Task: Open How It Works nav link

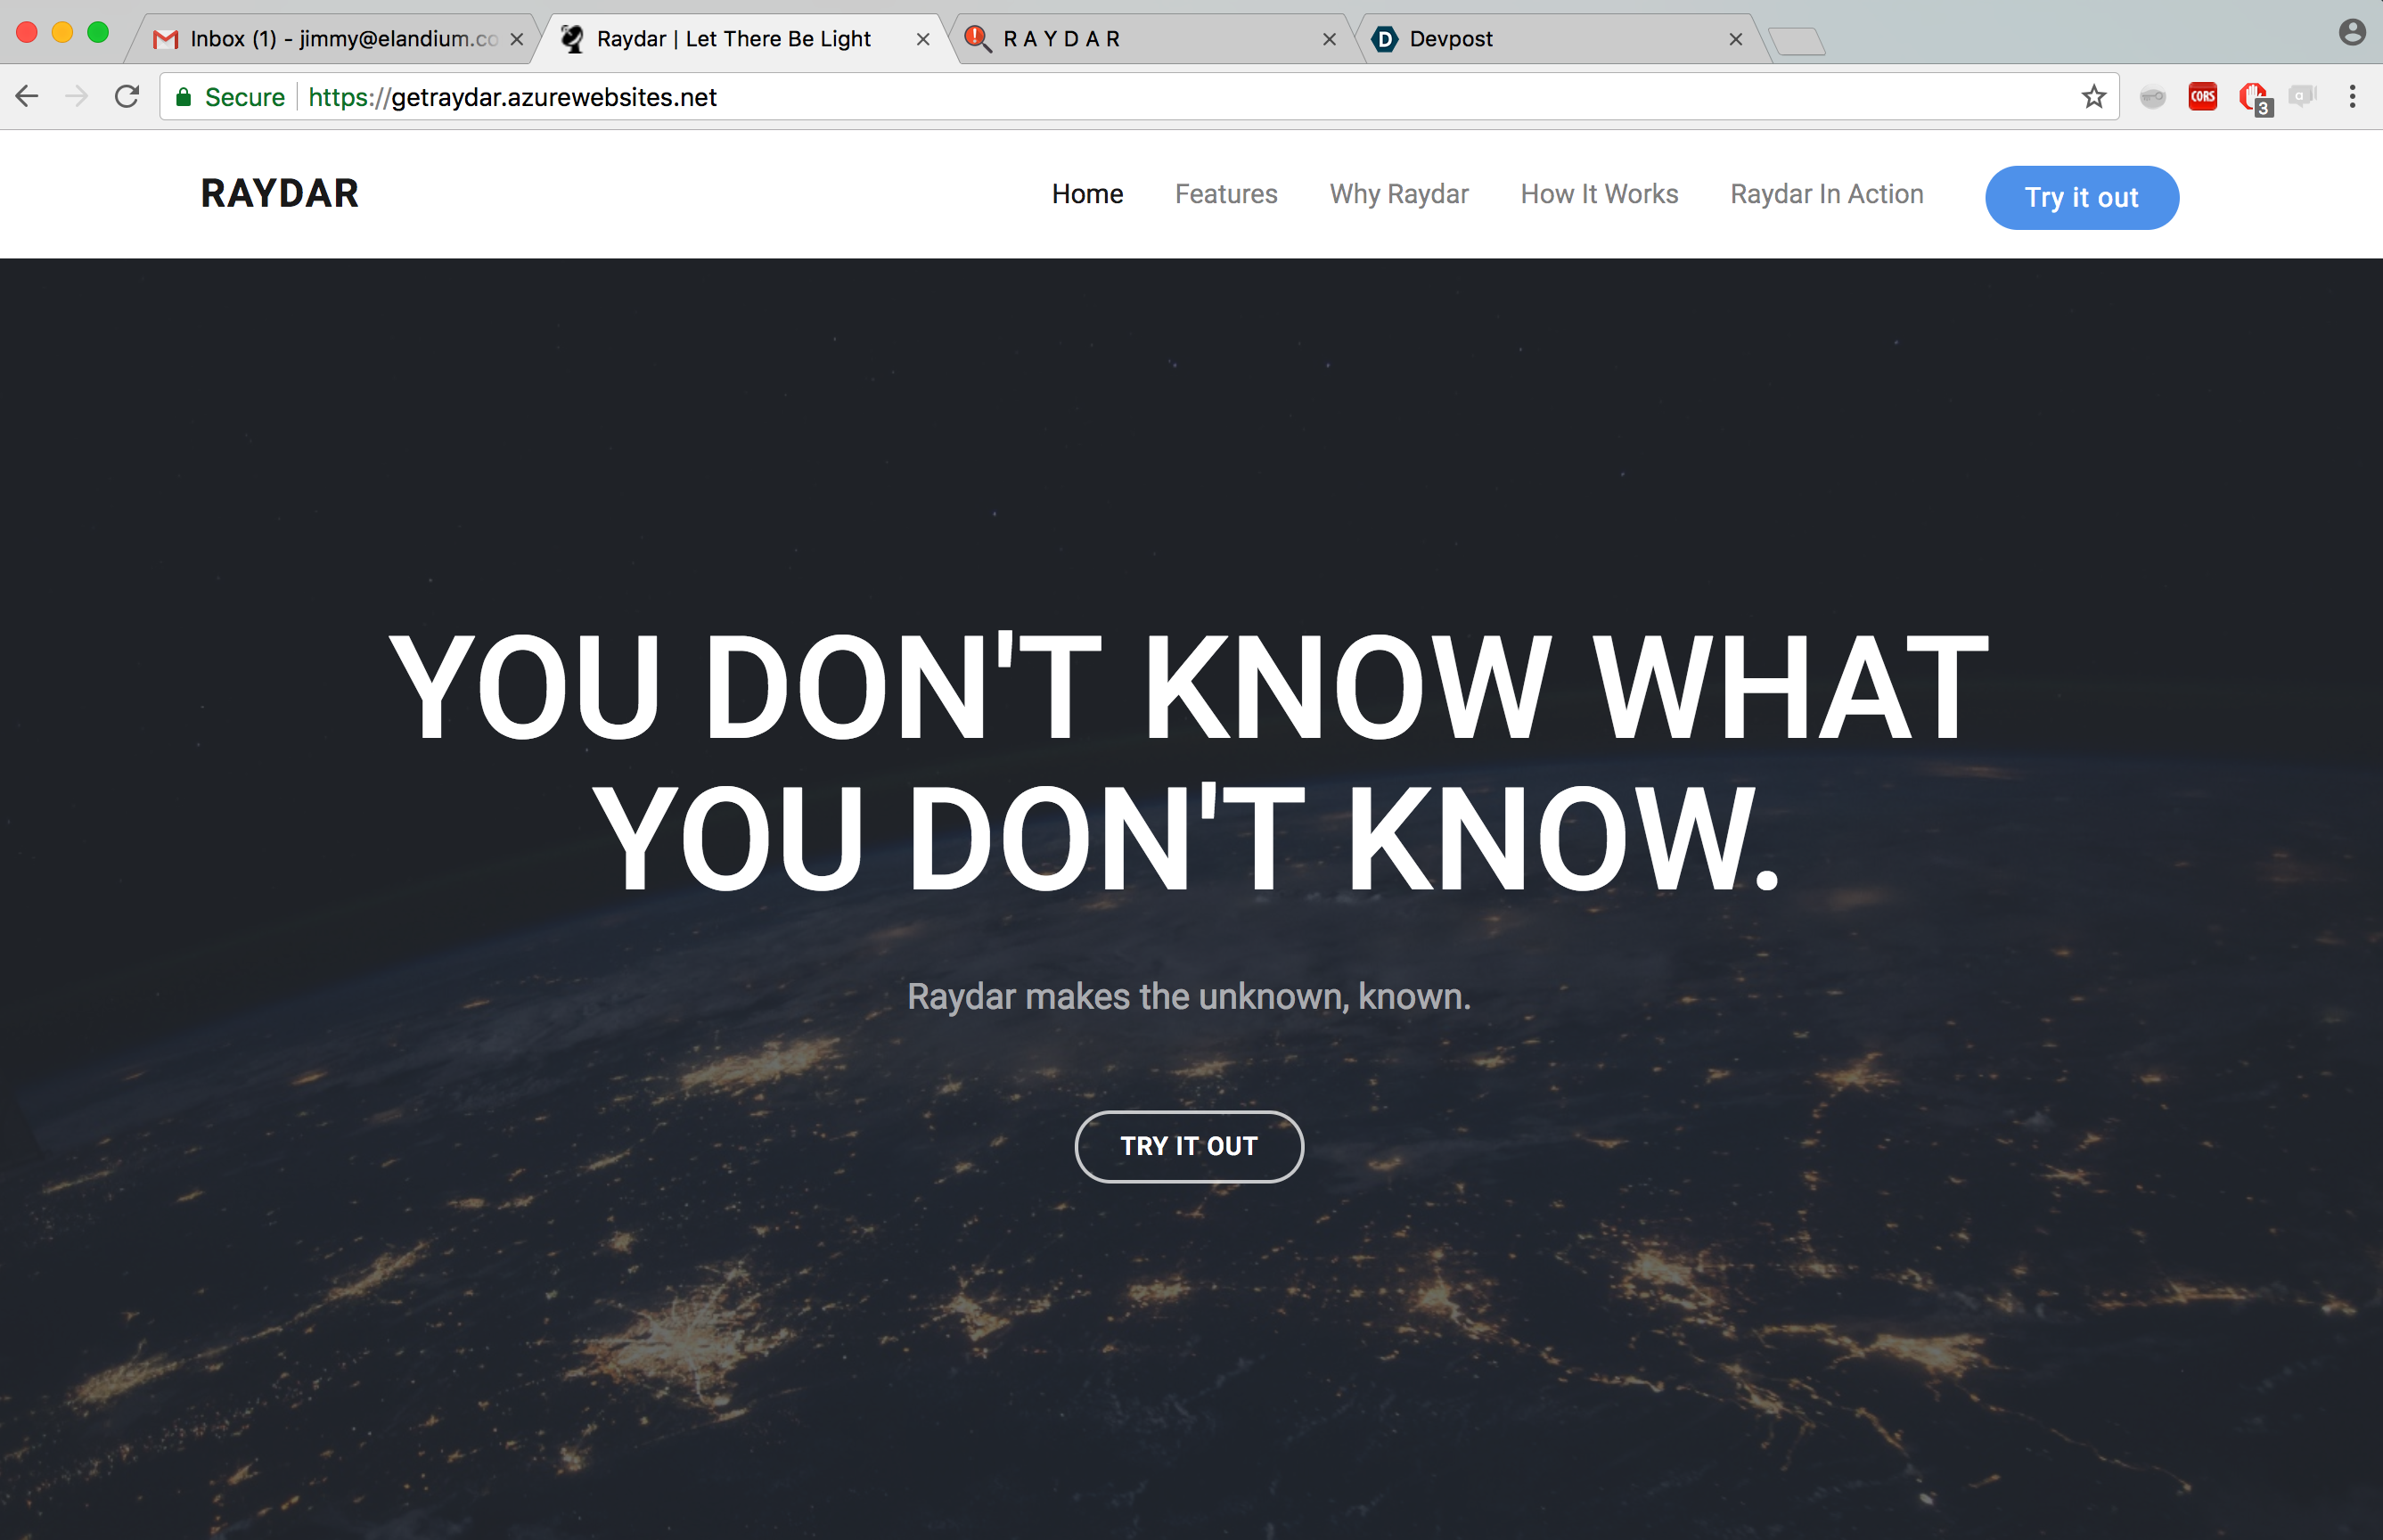Action: (1599, 194)
